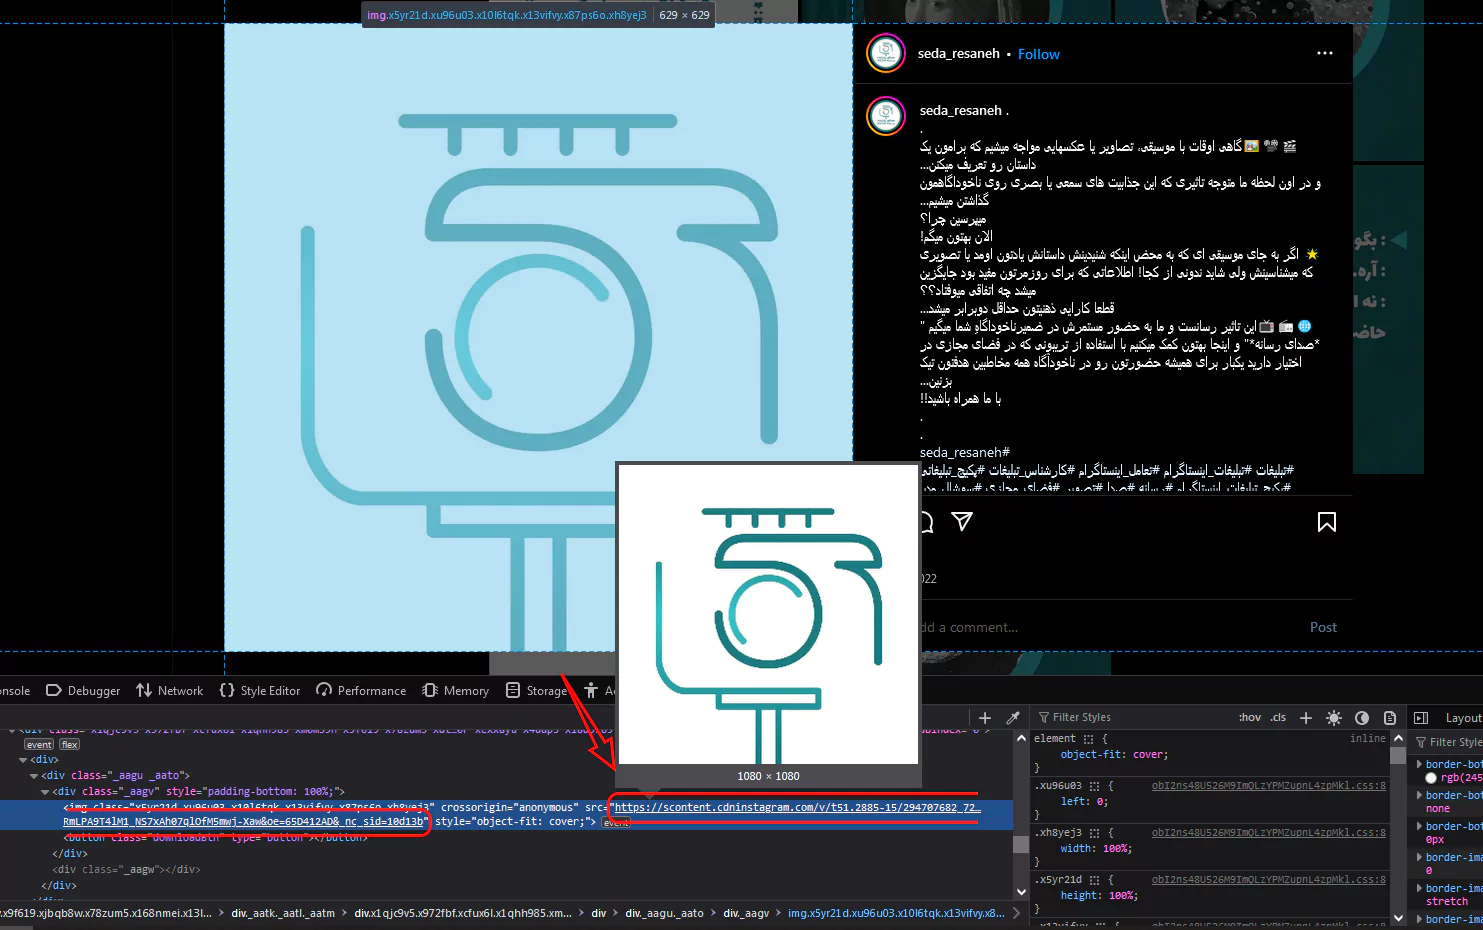Click the plus icon to create new node
This screenshot has height=930, width=1483.
(x=985, y=718)
